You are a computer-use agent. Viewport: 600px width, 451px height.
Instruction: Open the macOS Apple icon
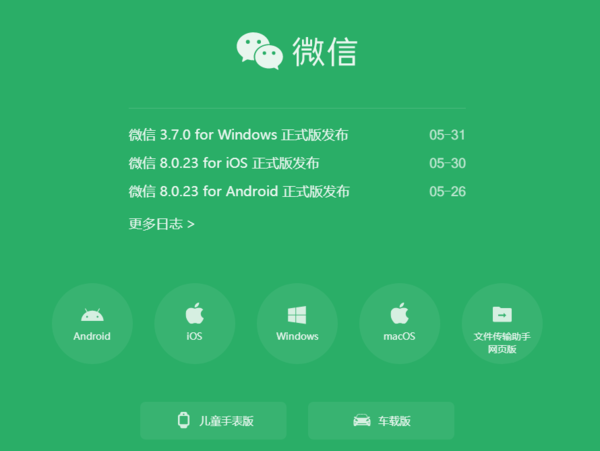click(399, 313)
